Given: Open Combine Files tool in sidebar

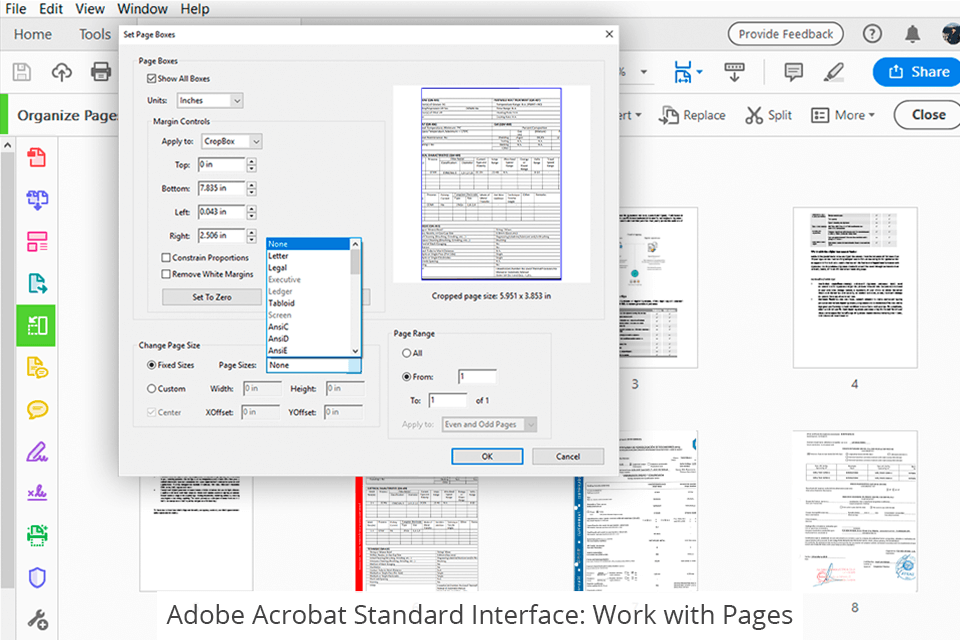Looking at the screenshot, I should click(37, 200).
